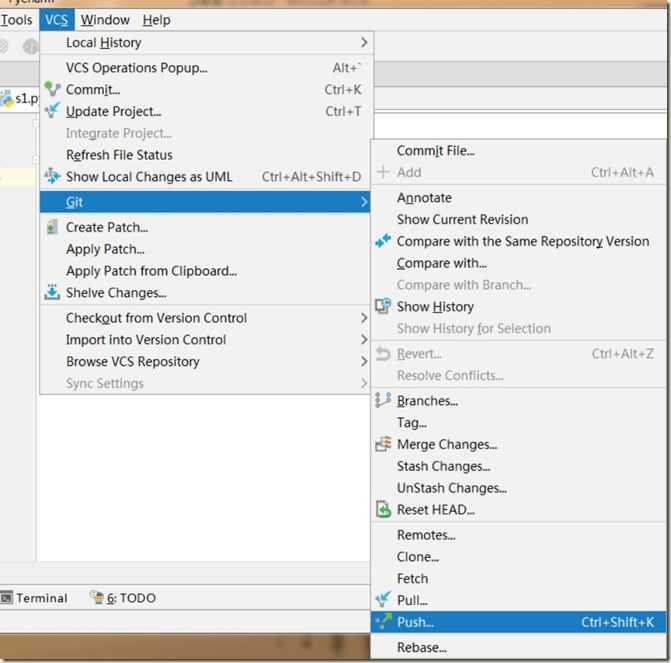
Task: Expand the Git submenu arrow
Action: [364, 202]
